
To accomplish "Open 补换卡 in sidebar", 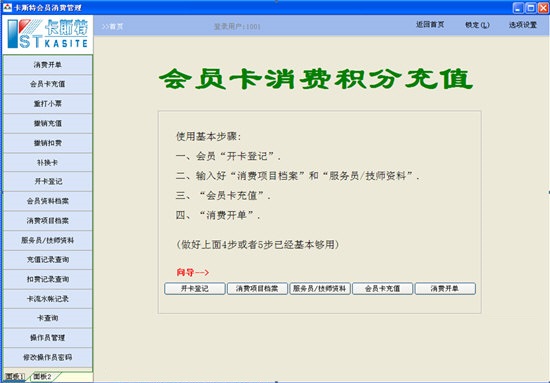I will (48, 163).
